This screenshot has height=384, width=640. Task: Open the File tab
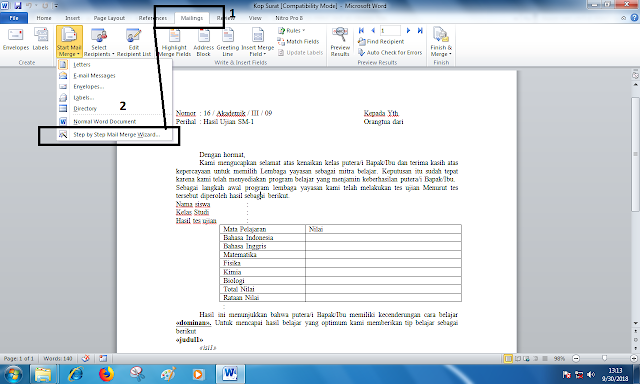[x=14, y=18]
